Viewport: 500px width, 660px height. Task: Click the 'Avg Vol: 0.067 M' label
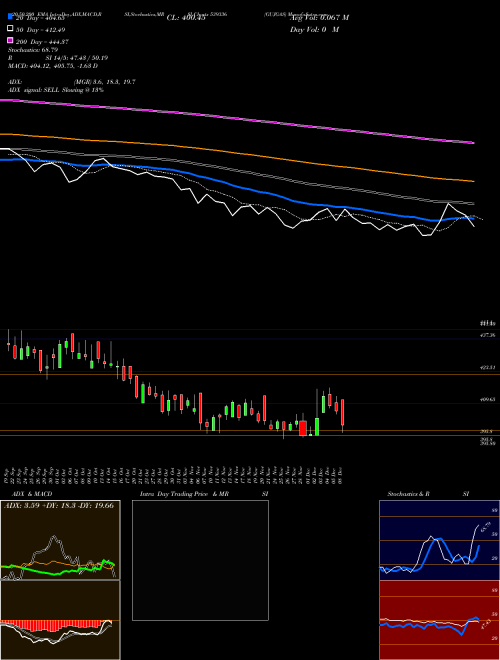click(x=319, y=18)
